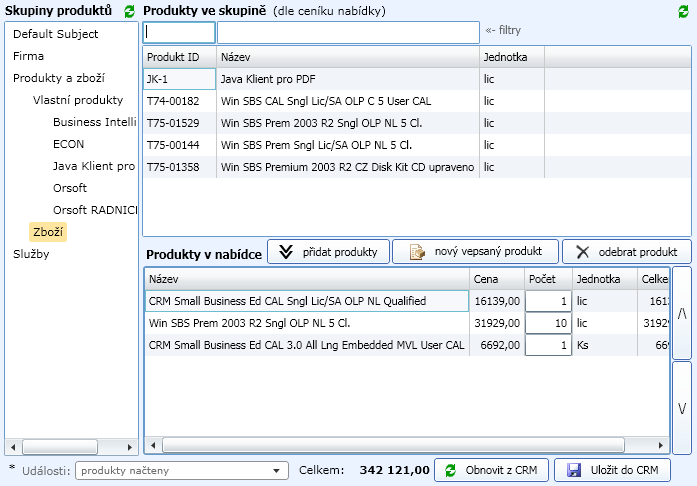Click přidat produkty button
697x486 pixels.
point(328,252)
